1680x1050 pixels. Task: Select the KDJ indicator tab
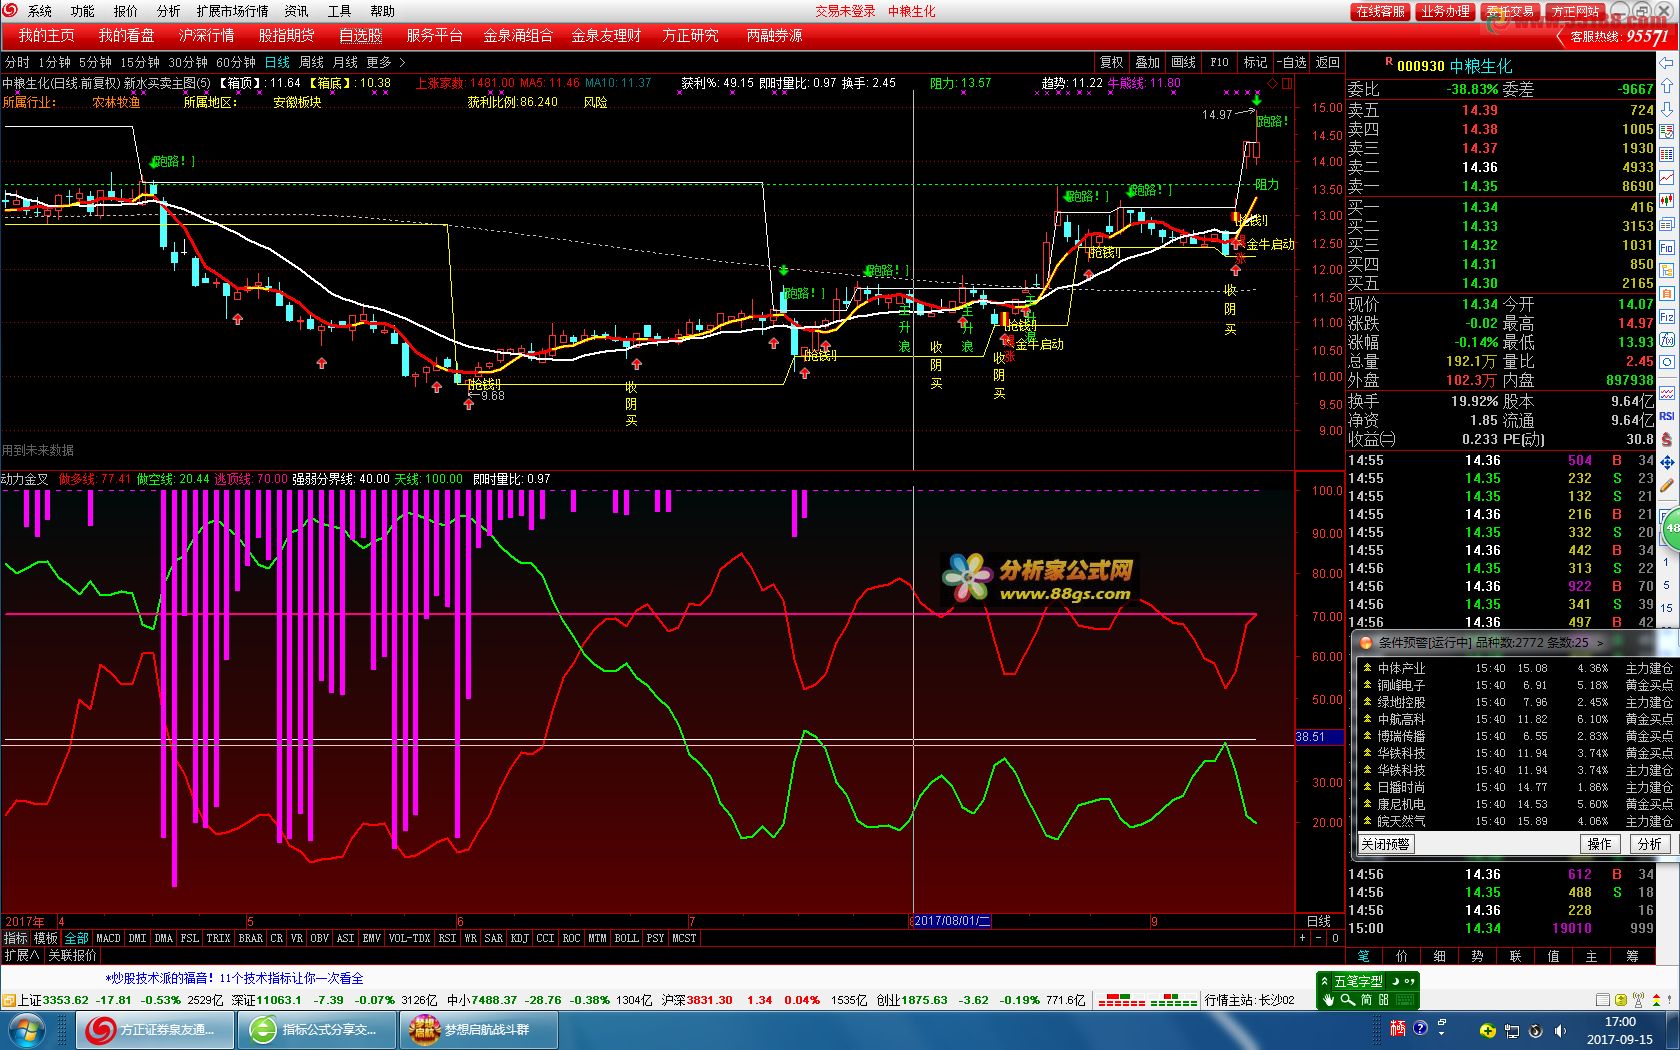point(519,938)
